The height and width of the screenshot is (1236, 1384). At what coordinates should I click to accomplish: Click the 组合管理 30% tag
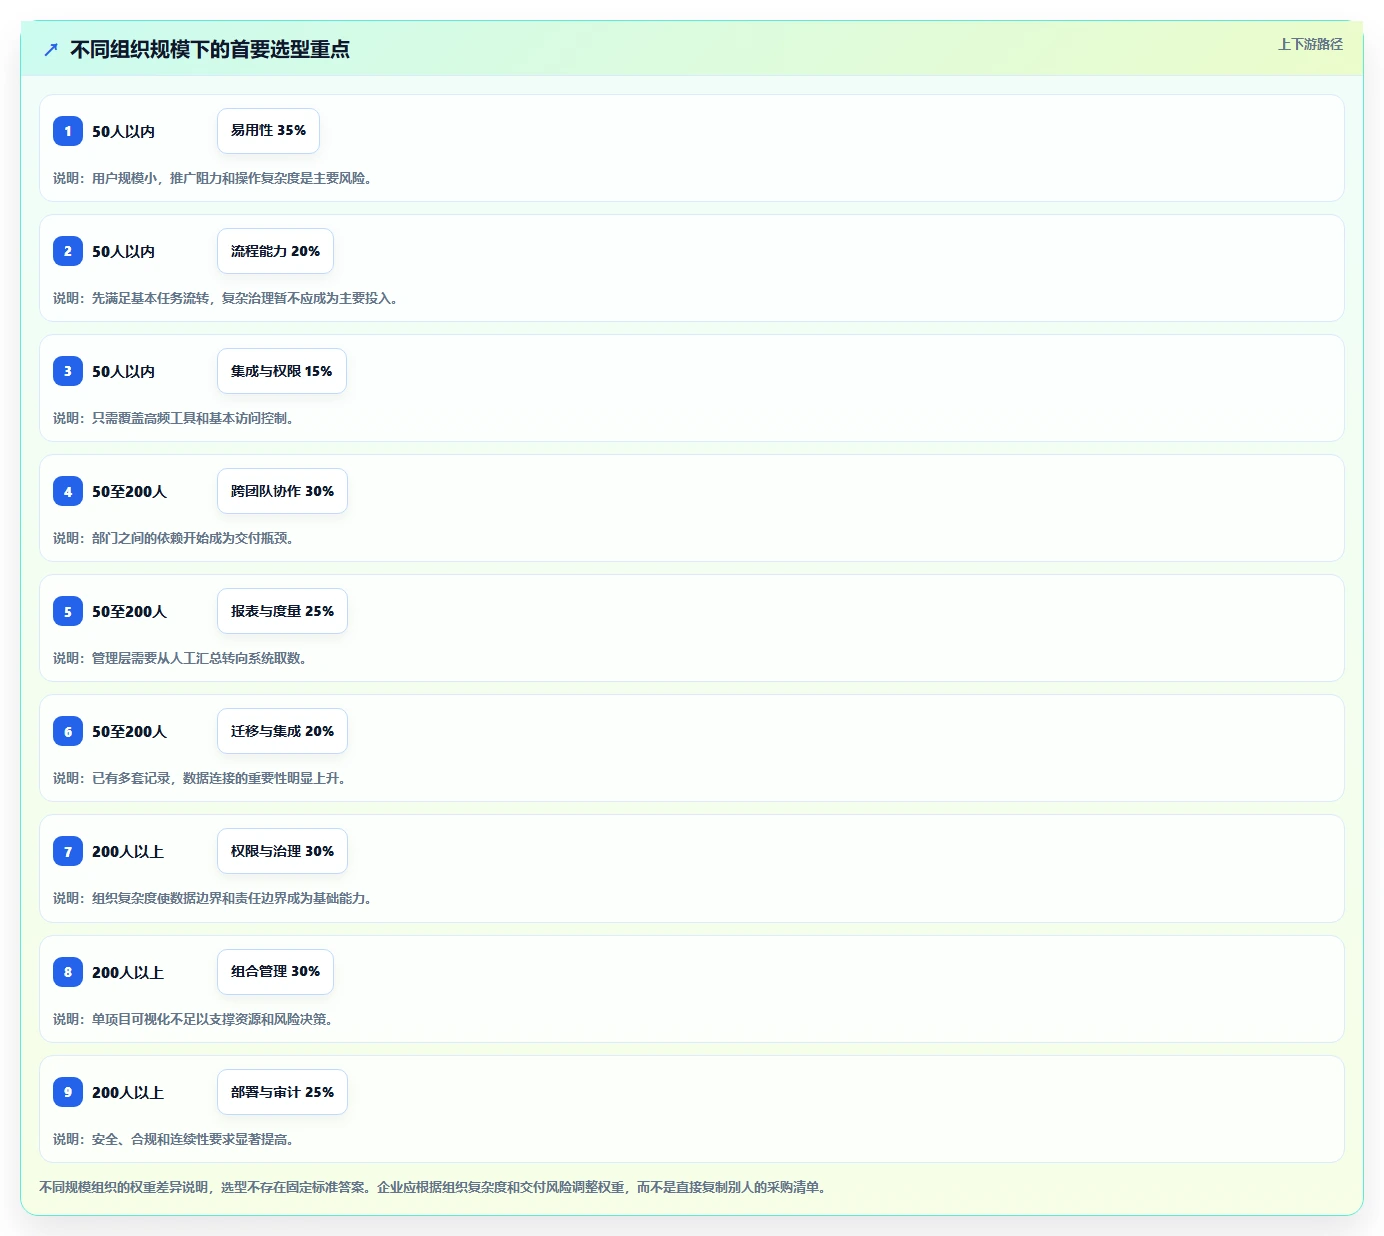coord(275,972)
